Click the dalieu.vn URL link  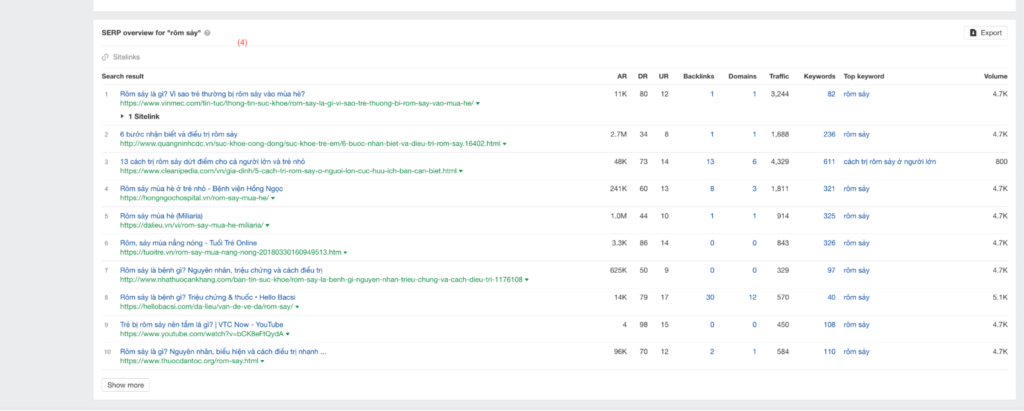click(x=192, y=225)
